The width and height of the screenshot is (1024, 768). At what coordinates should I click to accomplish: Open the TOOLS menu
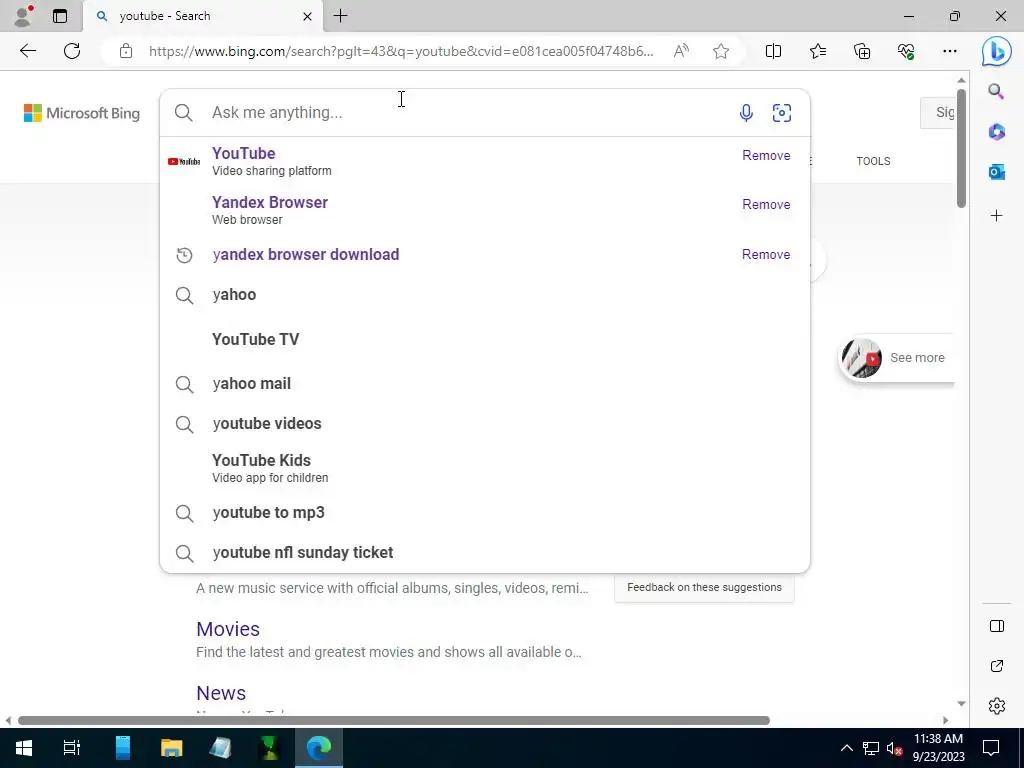(x=873, y=161)
